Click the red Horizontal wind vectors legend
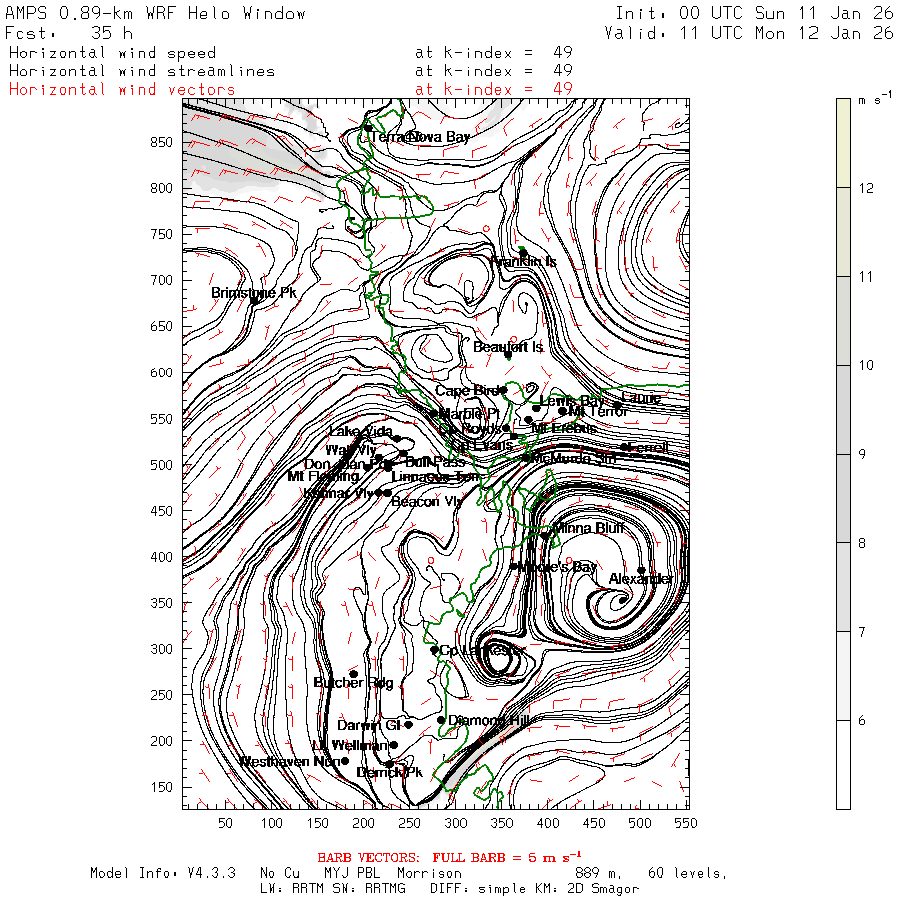 point(122,89)
